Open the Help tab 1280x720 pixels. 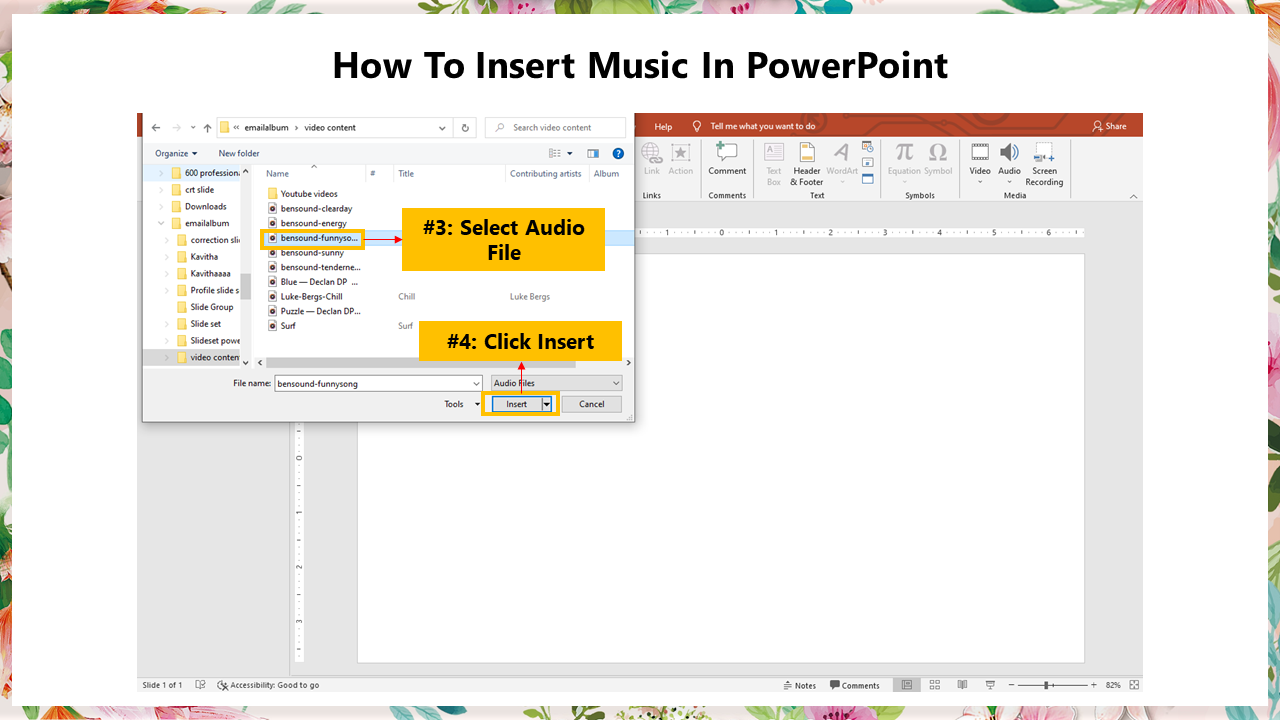(663, 127)
